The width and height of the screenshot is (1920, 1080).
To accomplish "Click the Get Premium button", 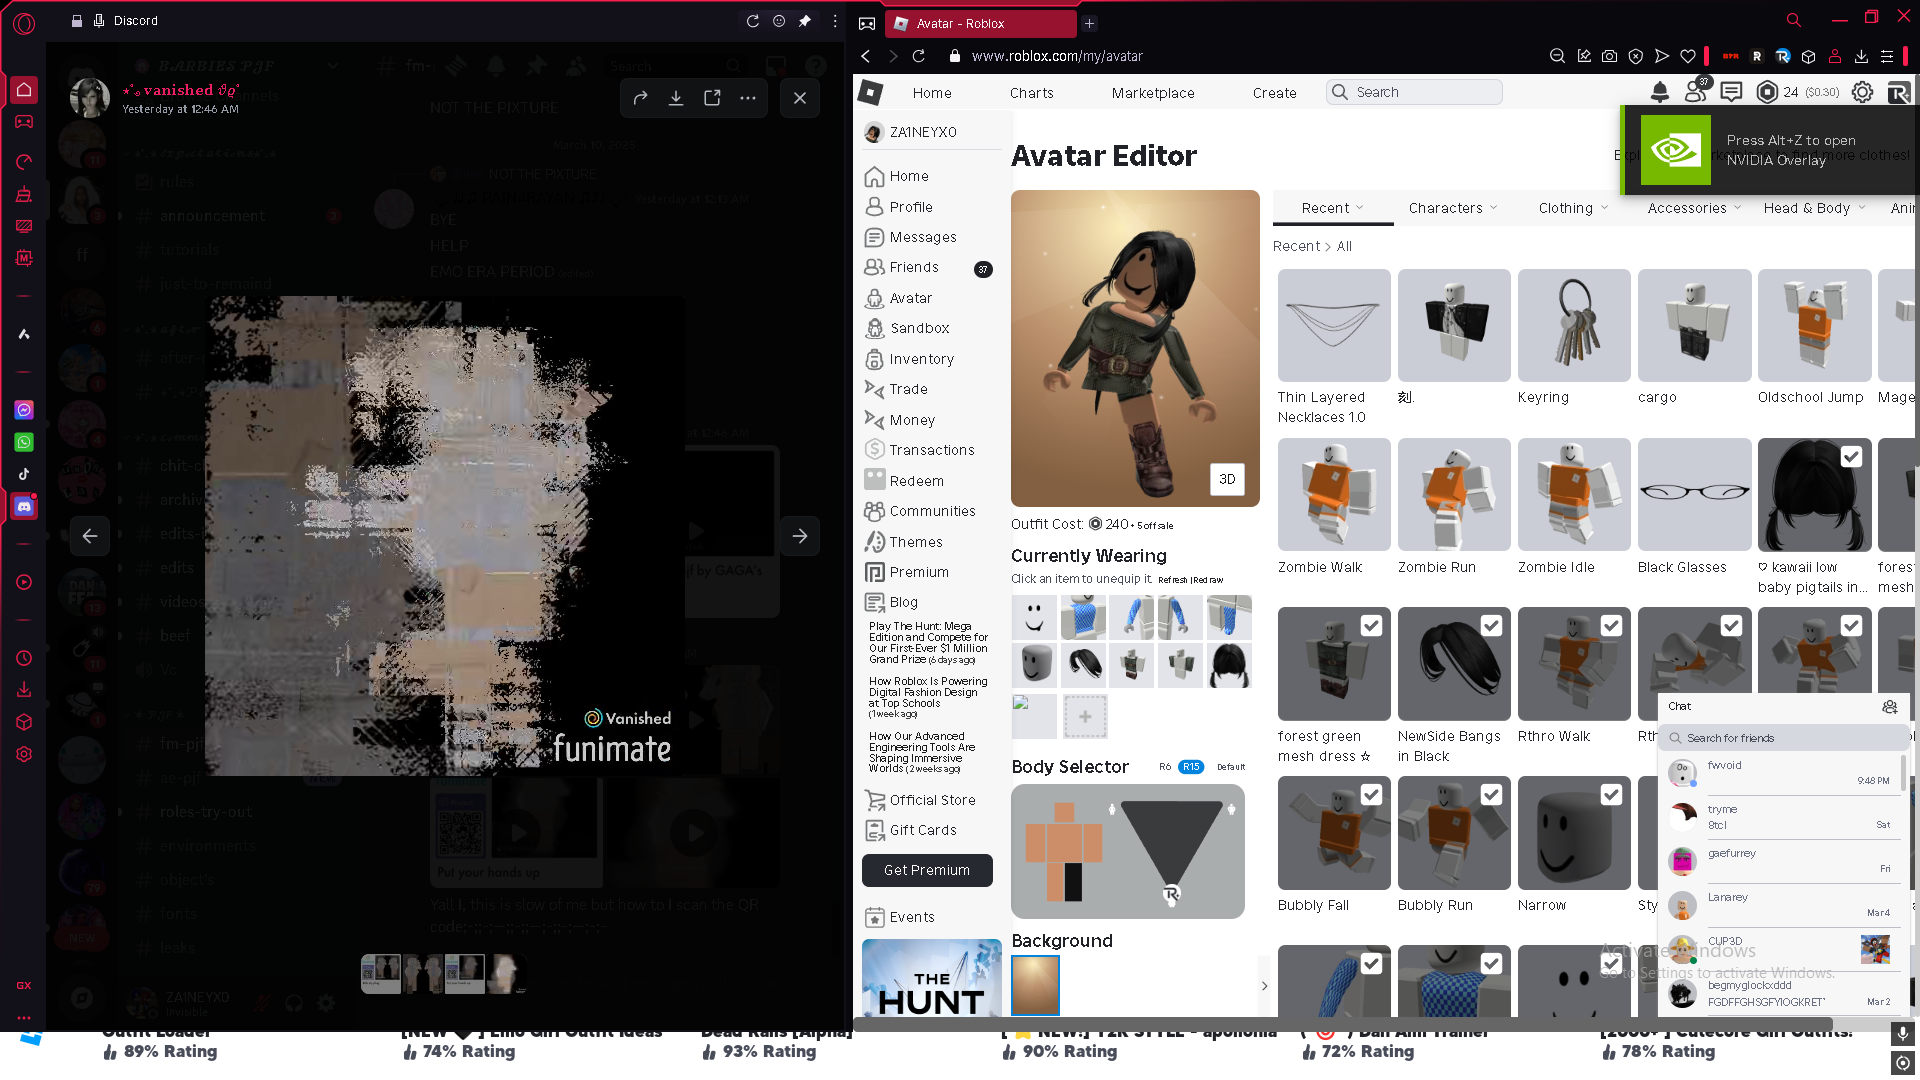I will (927, 870).
